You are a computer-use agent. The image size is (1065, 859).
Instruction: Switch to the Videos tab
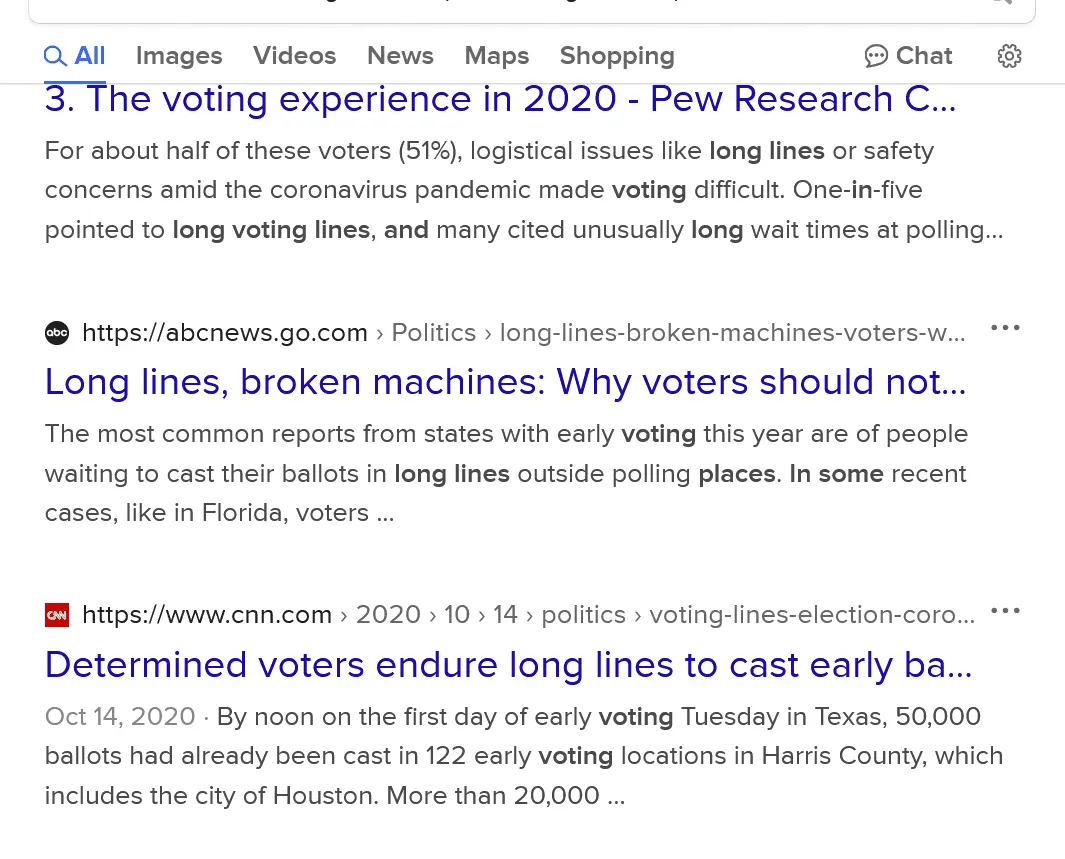point(294,56)
